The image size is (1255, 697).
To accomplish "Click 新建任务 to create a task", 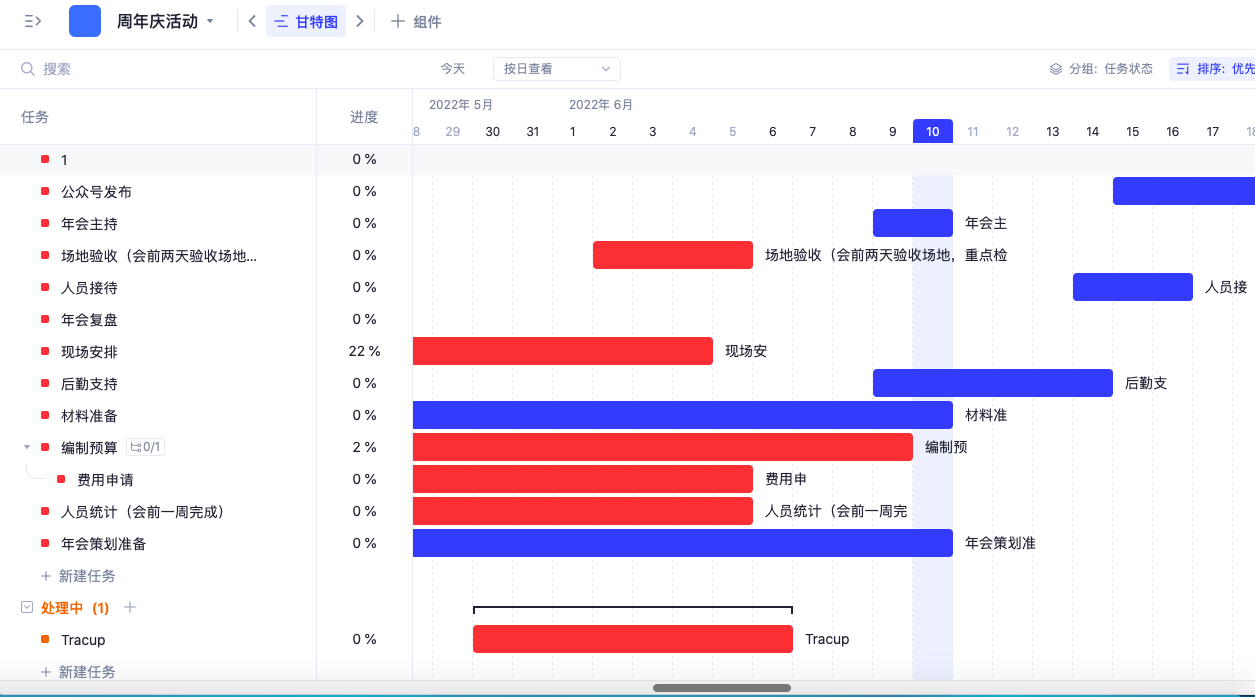I will (x=88, y=575).
